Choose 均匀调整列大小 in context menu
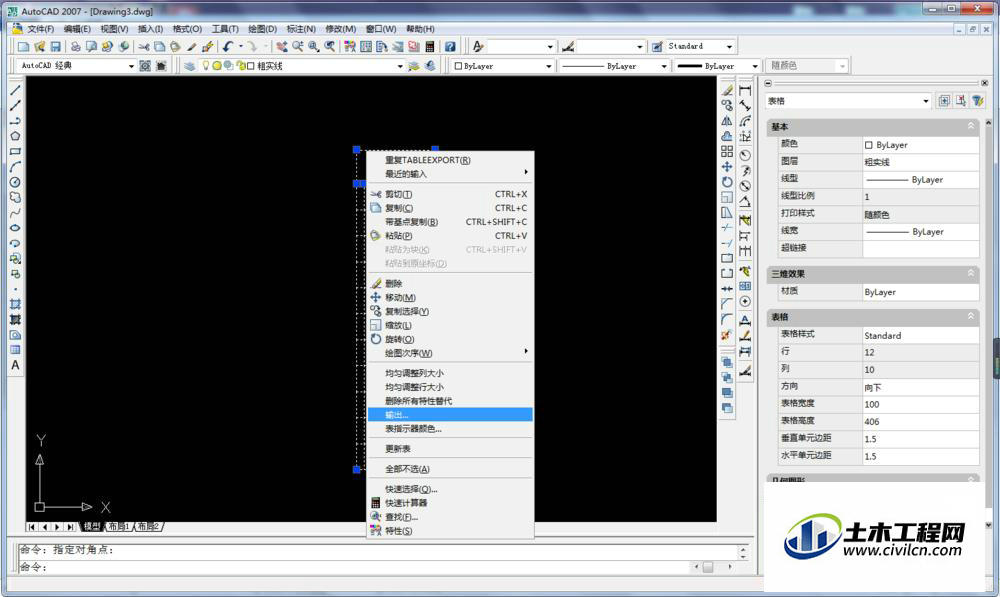 (x=450, y=373)
